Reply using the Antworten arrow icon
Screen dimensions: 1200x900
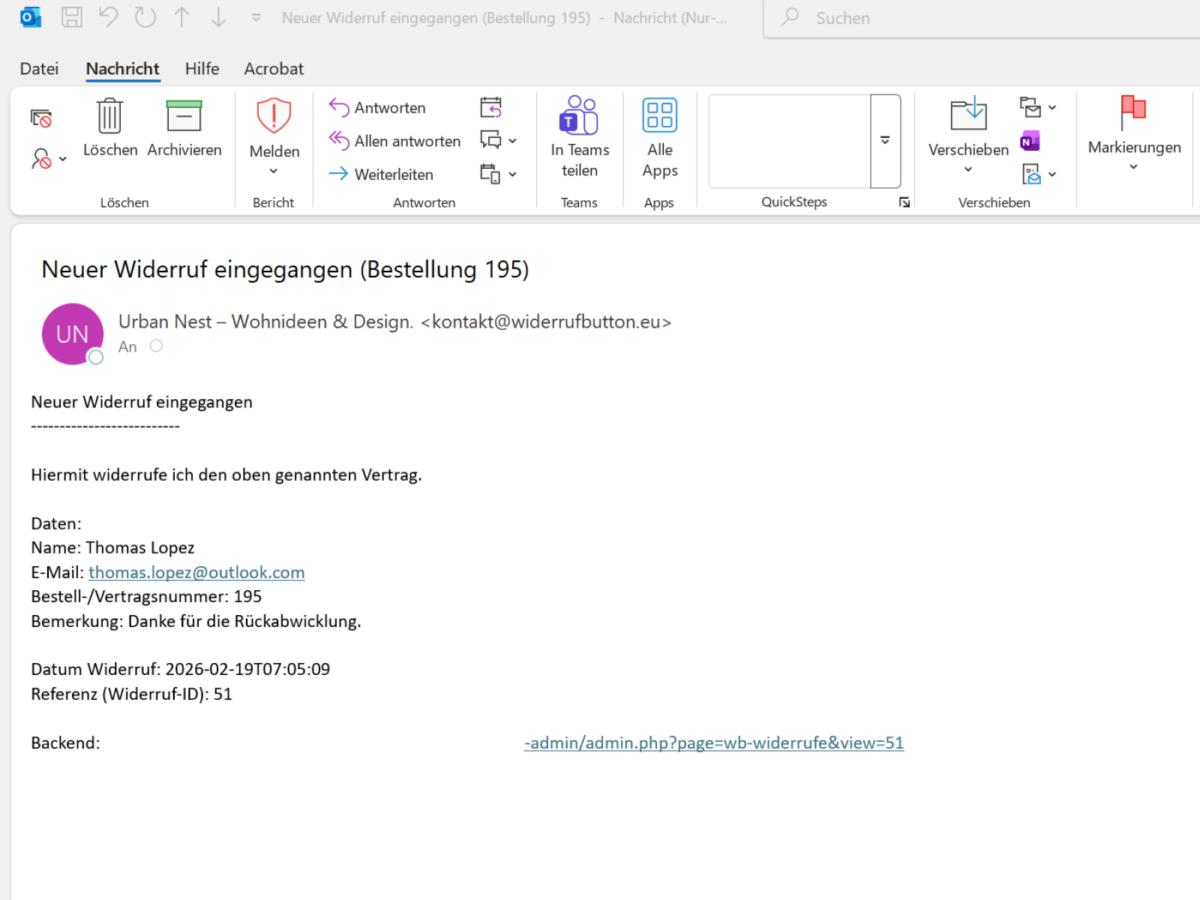[x=340, y=107]
